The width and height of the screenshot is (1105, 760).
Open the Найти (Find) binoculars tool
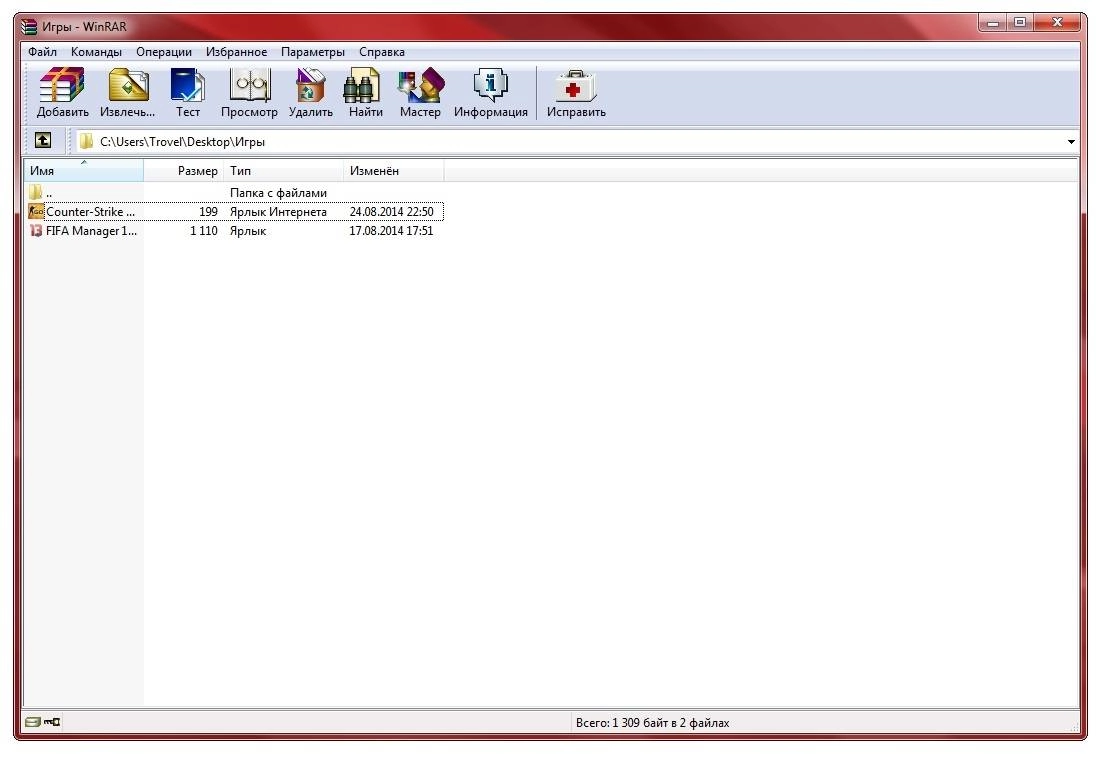[365, 92]
